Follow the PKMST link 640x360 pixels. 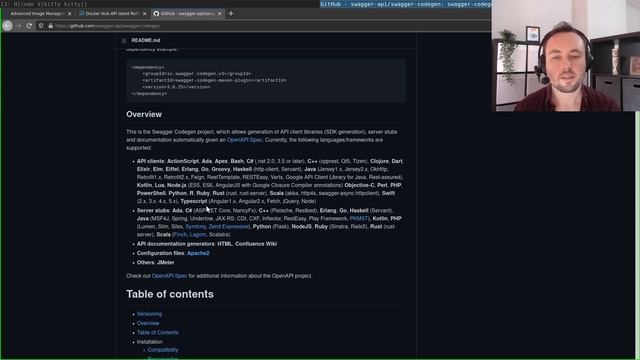pyautogui.click(x=359, y=219)
